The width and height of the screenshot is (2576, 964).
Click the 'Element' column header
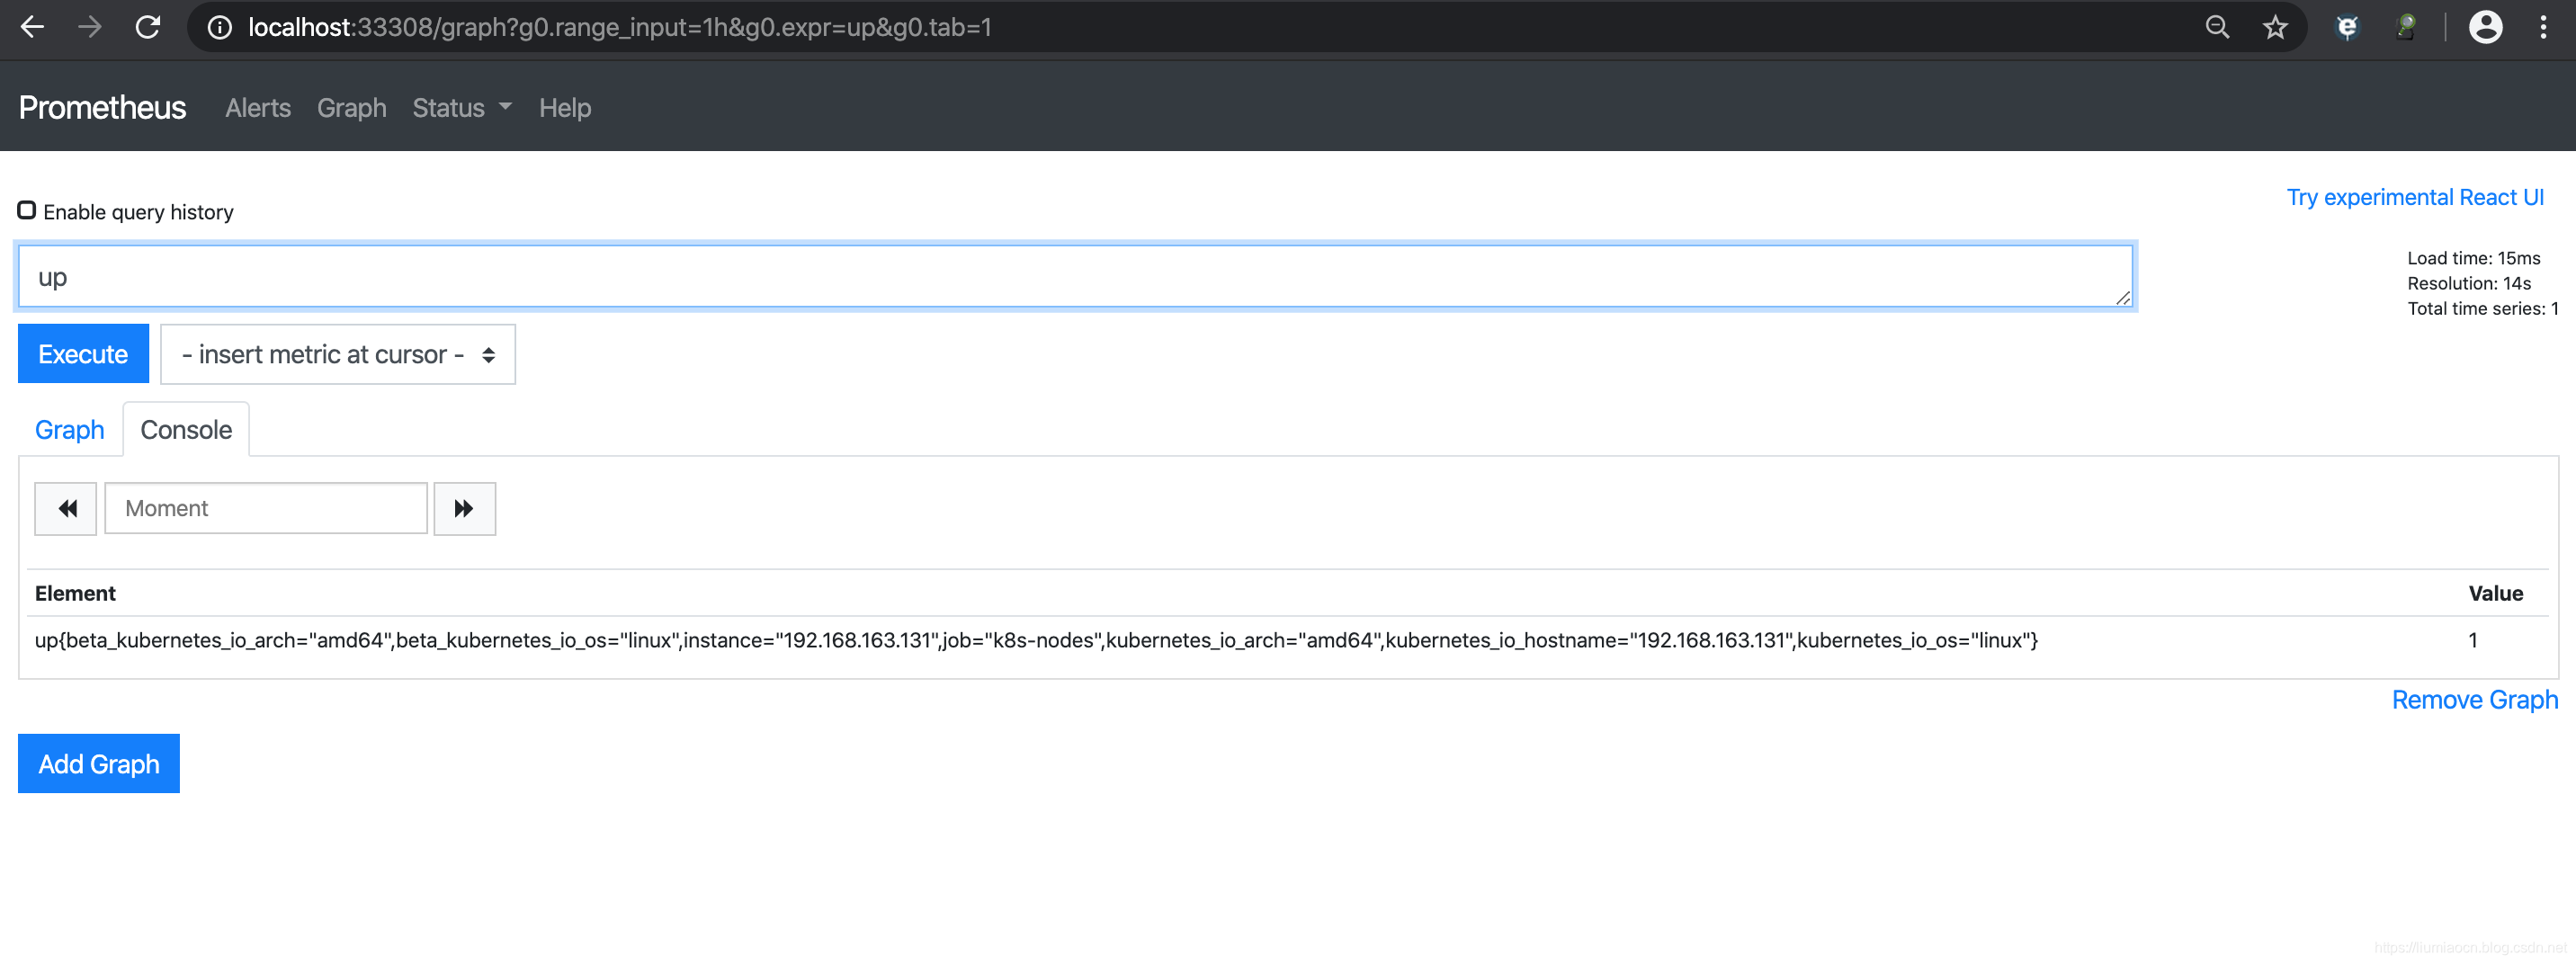click(75, 593)
